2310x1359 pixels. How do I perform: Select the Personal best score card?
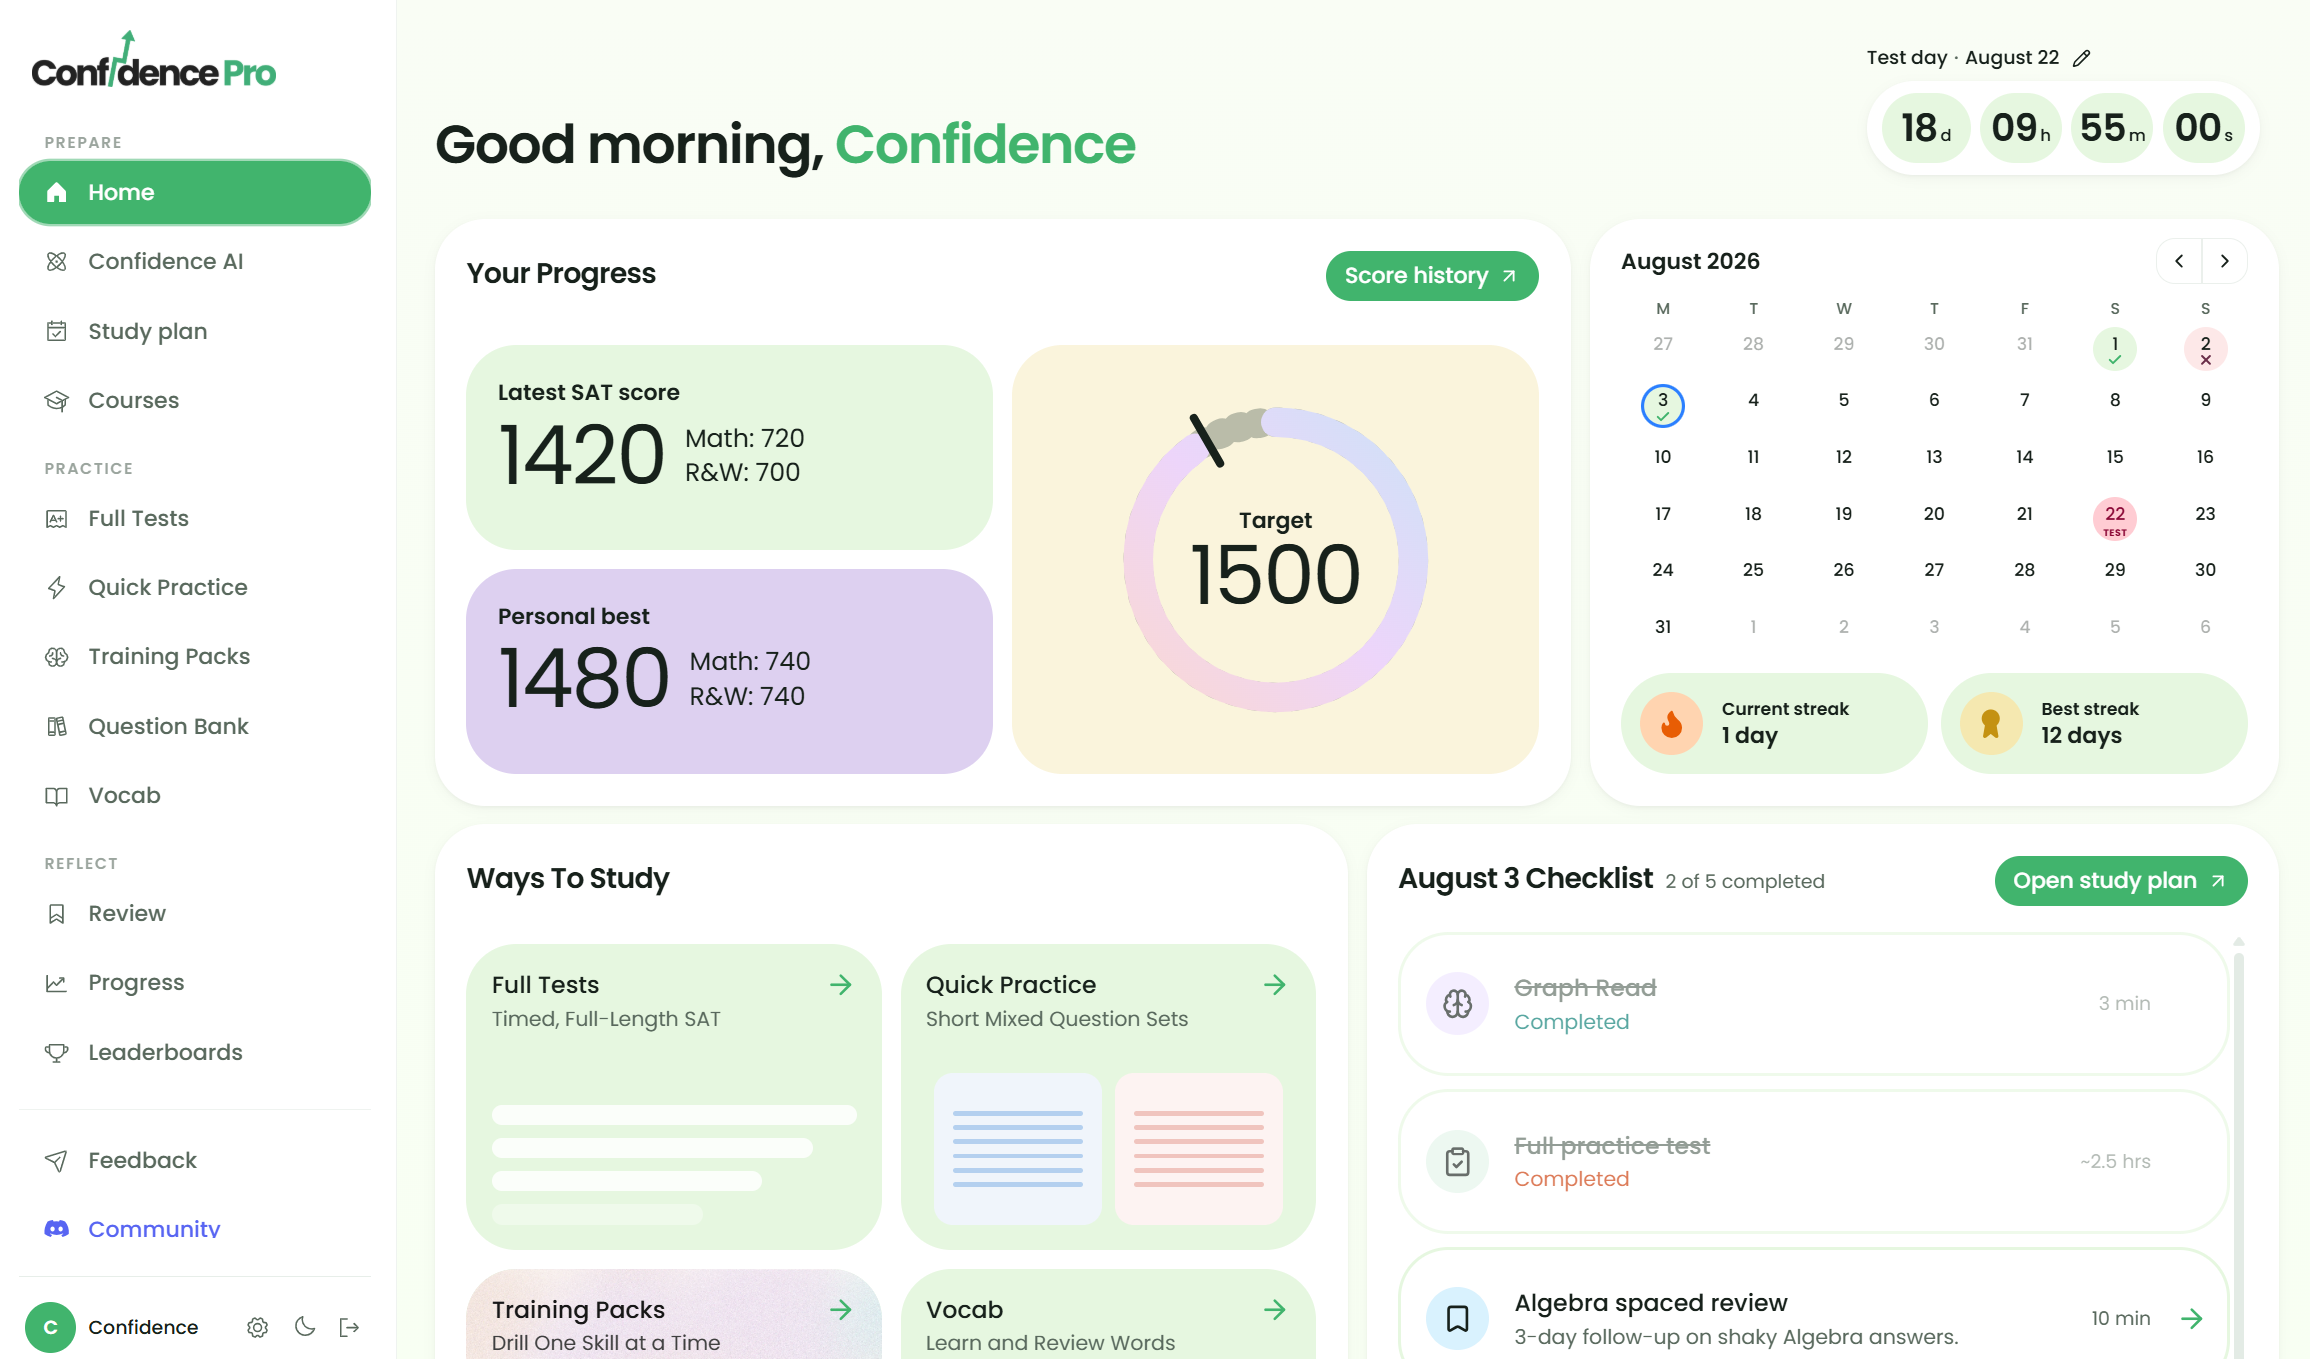tap(729, 671)
